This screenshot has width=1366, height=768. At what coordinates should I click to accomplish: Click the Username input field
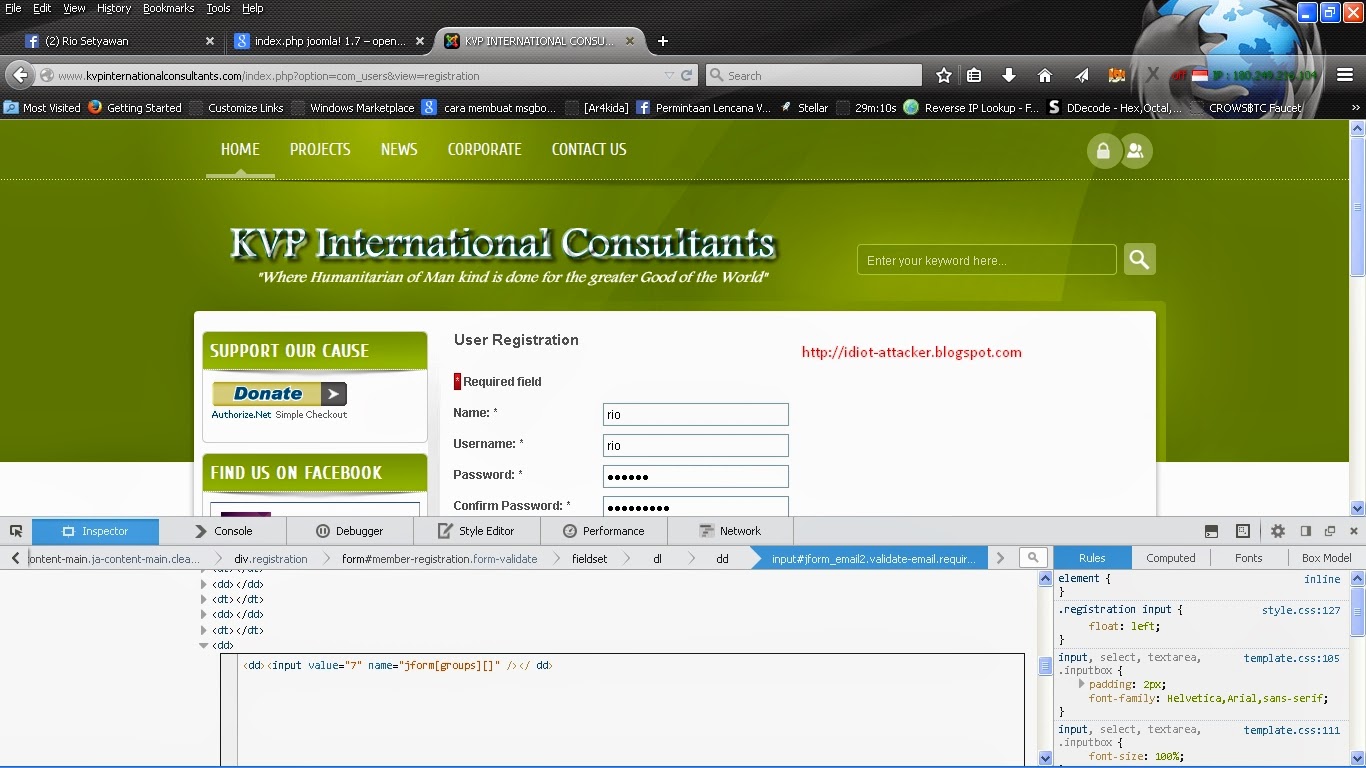(696, 445)
